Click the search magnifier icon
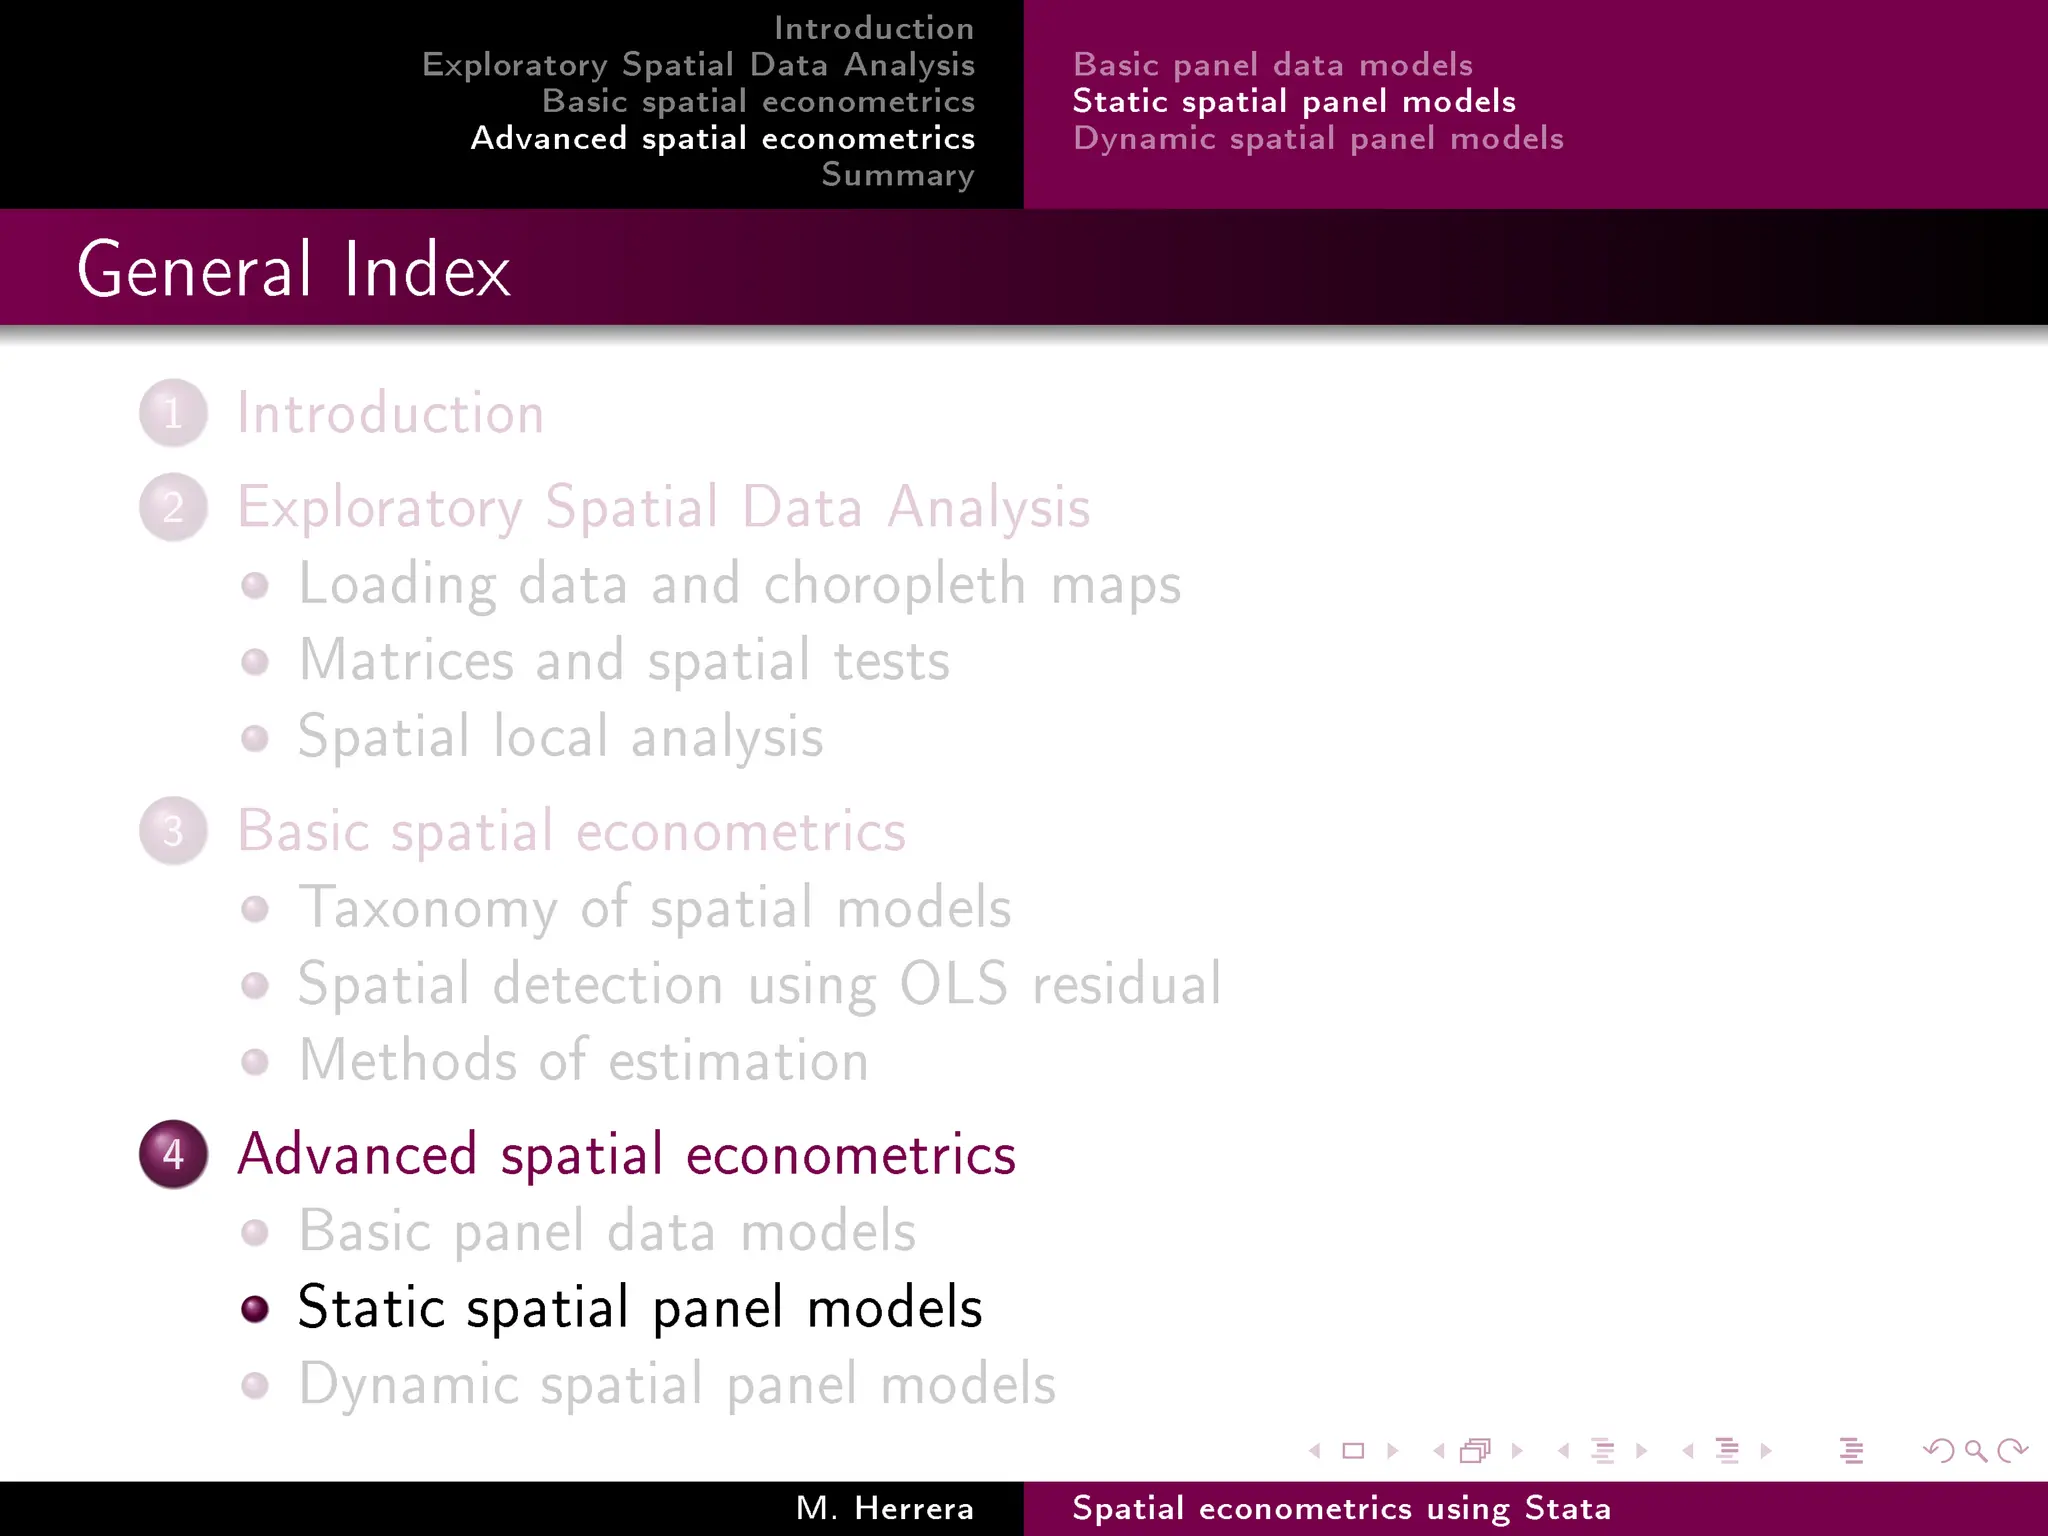Viewport: 2048px width, 1536px height. [1976, 1451]
